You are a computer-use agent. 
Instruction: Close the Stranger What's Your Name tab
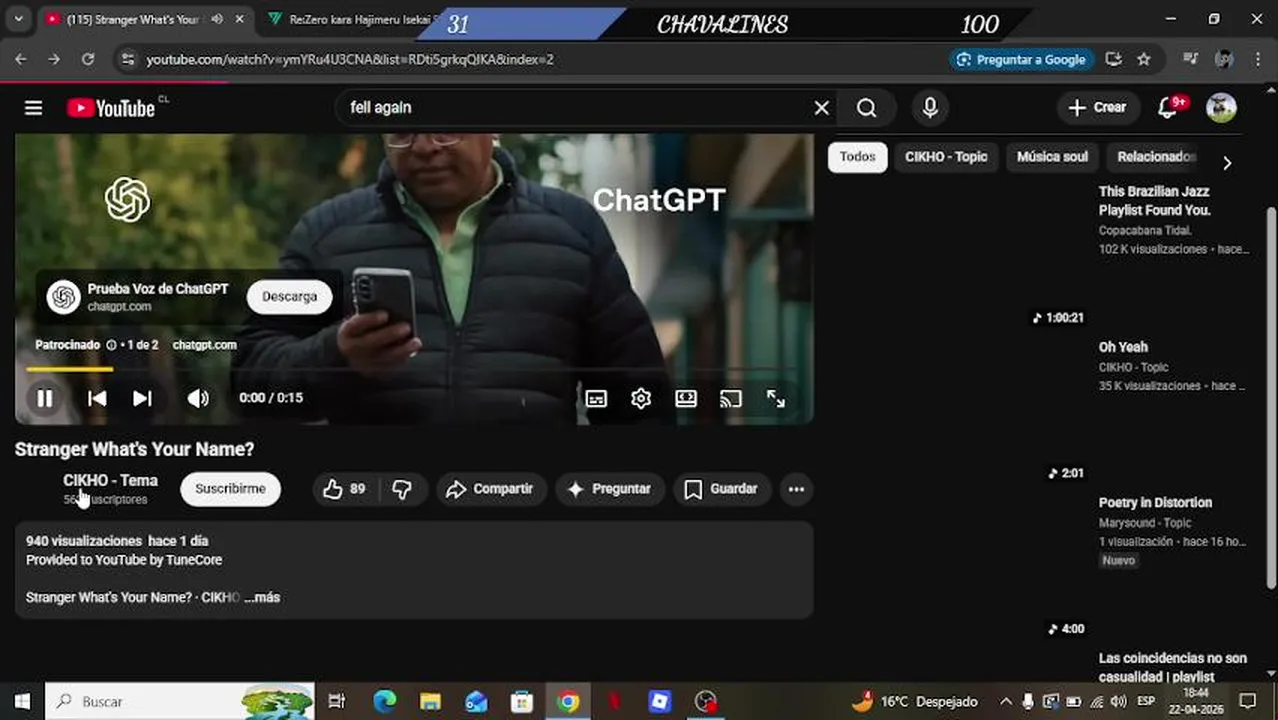(x=240, y=20)
